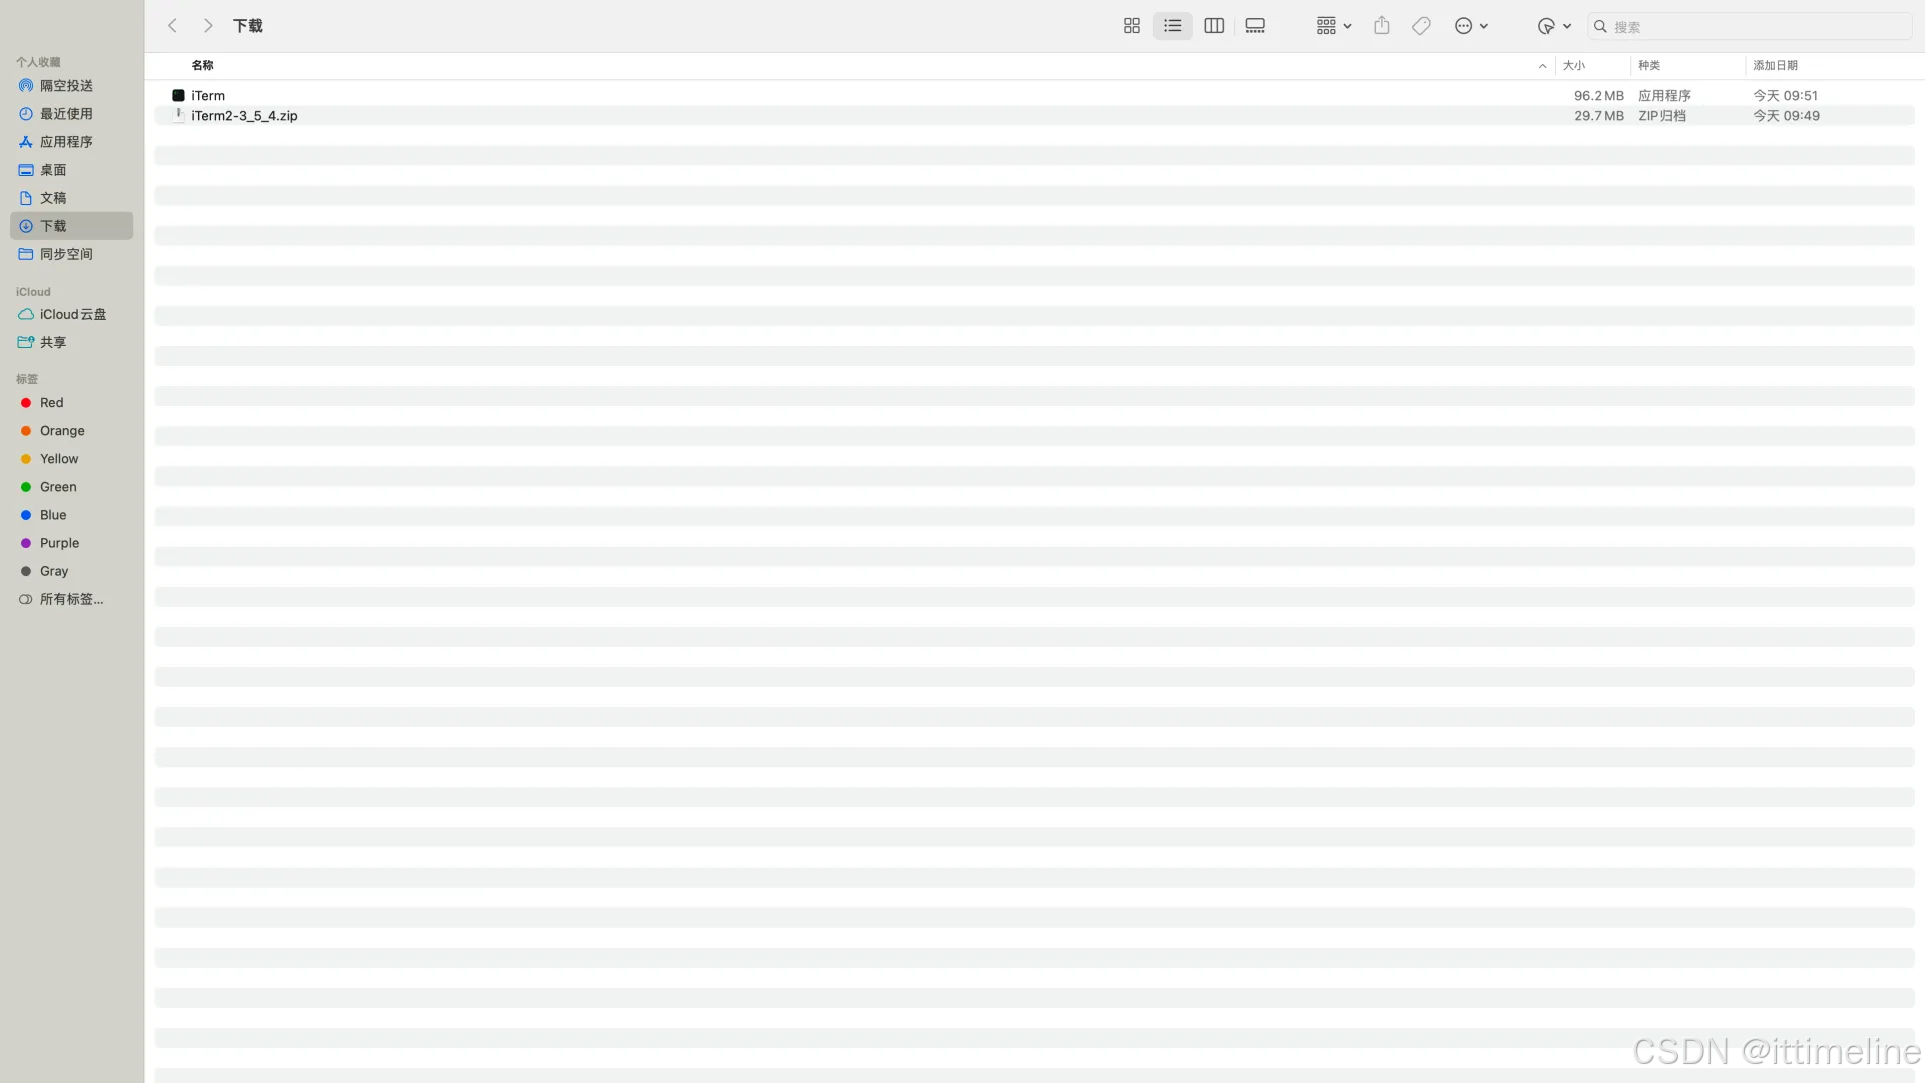Switch to list view mode
The height and width of the screenshot is (1083, 1925).
coord(1172,26)
